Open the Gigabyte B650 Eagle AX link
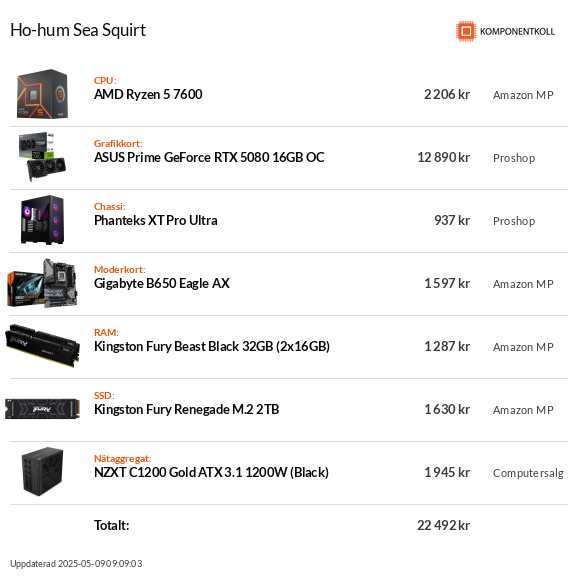 (162, 283)
